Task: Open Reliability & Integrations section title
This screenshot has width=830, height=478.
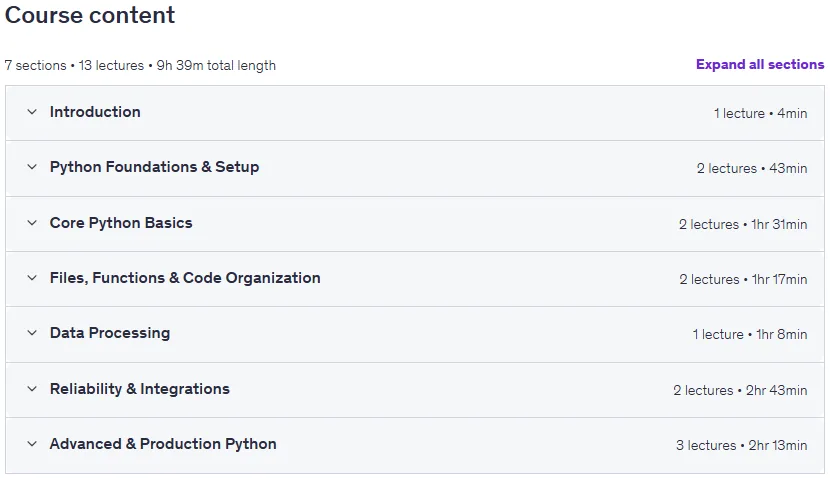Action: (x=140, y=389)
